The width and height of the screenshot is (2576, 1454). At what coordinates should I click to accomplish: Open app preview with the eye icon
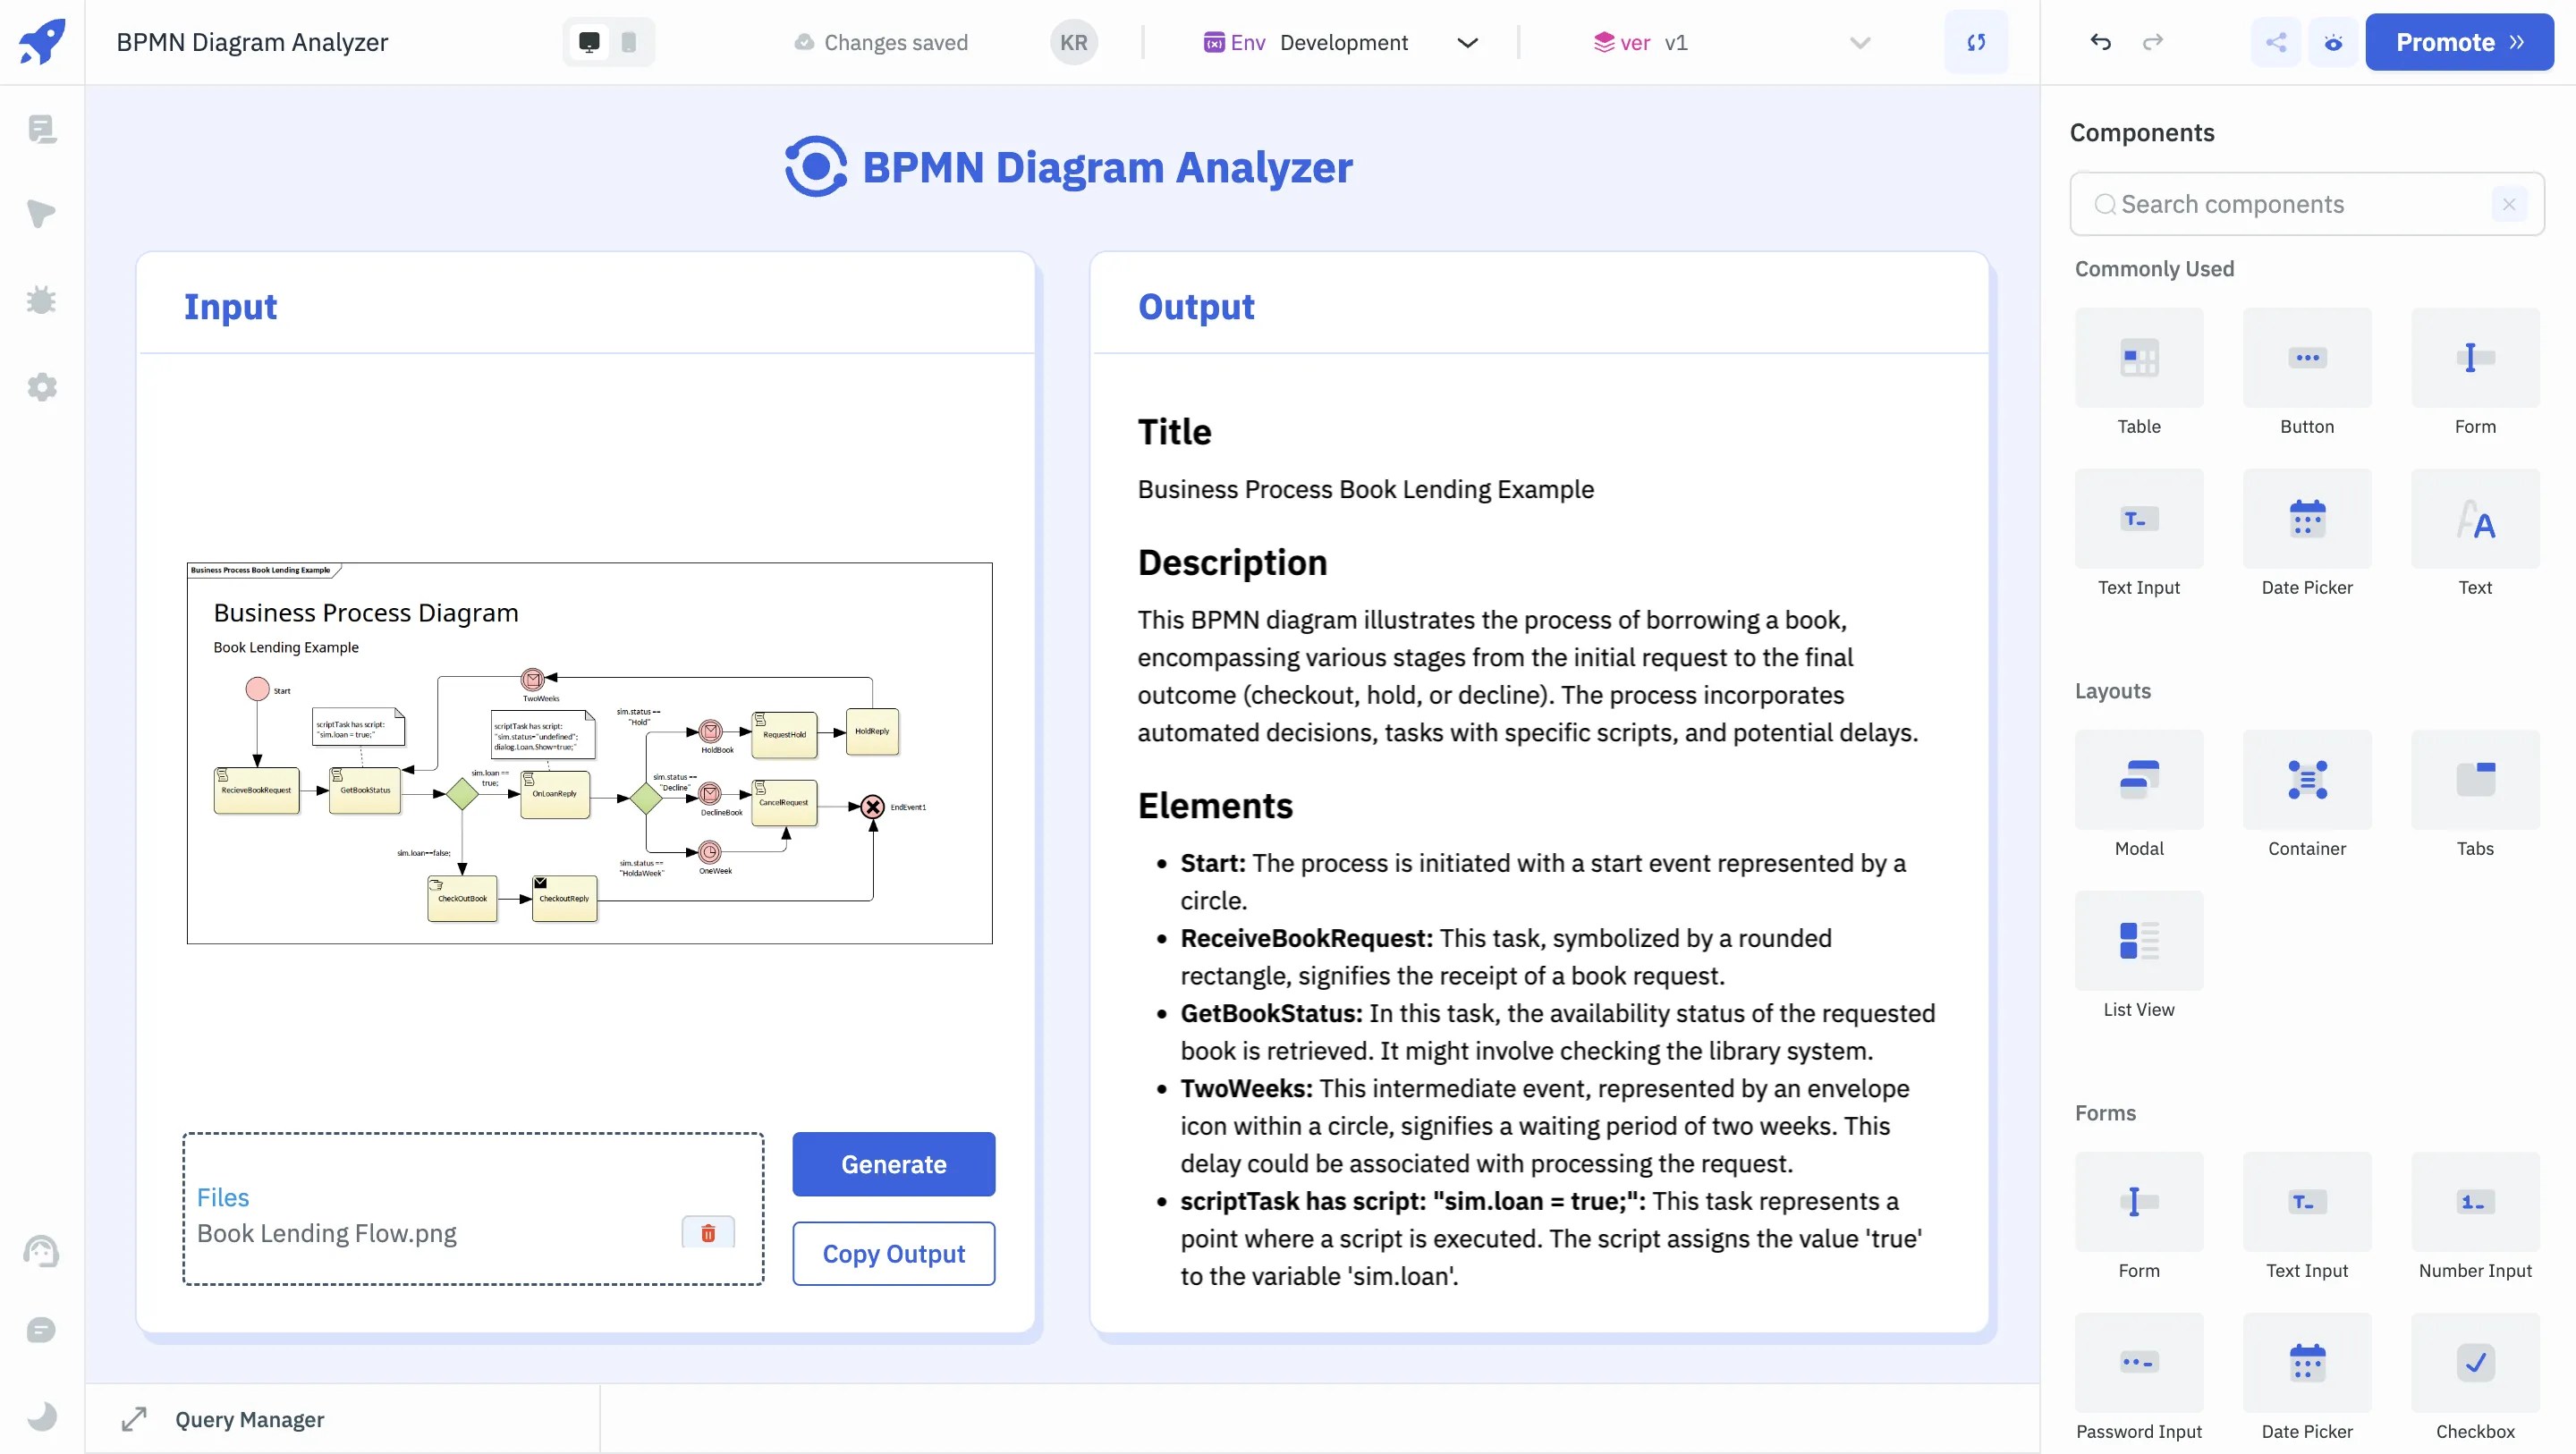pos(2333,42)
